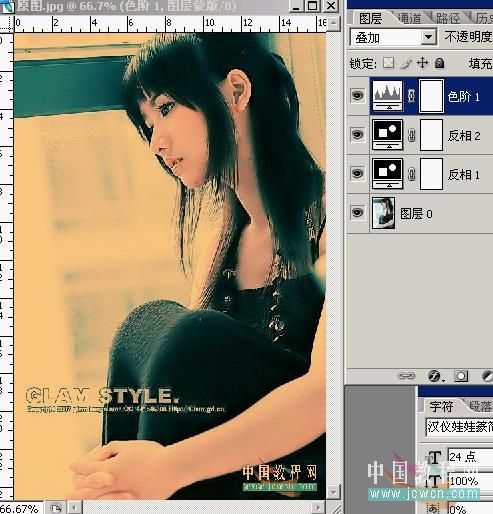Add a layer mask with the mask button
Image resolution: width=493 pixels, height=514 pixels.
point(461,376)
